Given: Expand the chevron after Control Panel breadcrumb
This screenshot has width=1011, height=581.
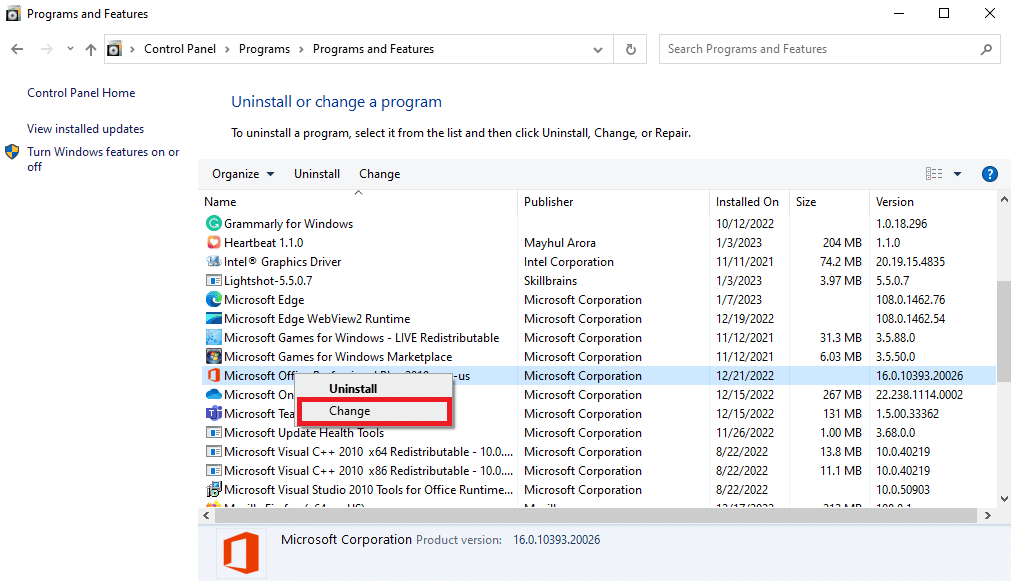Looking at the screenshot, I should pos(227,49).
